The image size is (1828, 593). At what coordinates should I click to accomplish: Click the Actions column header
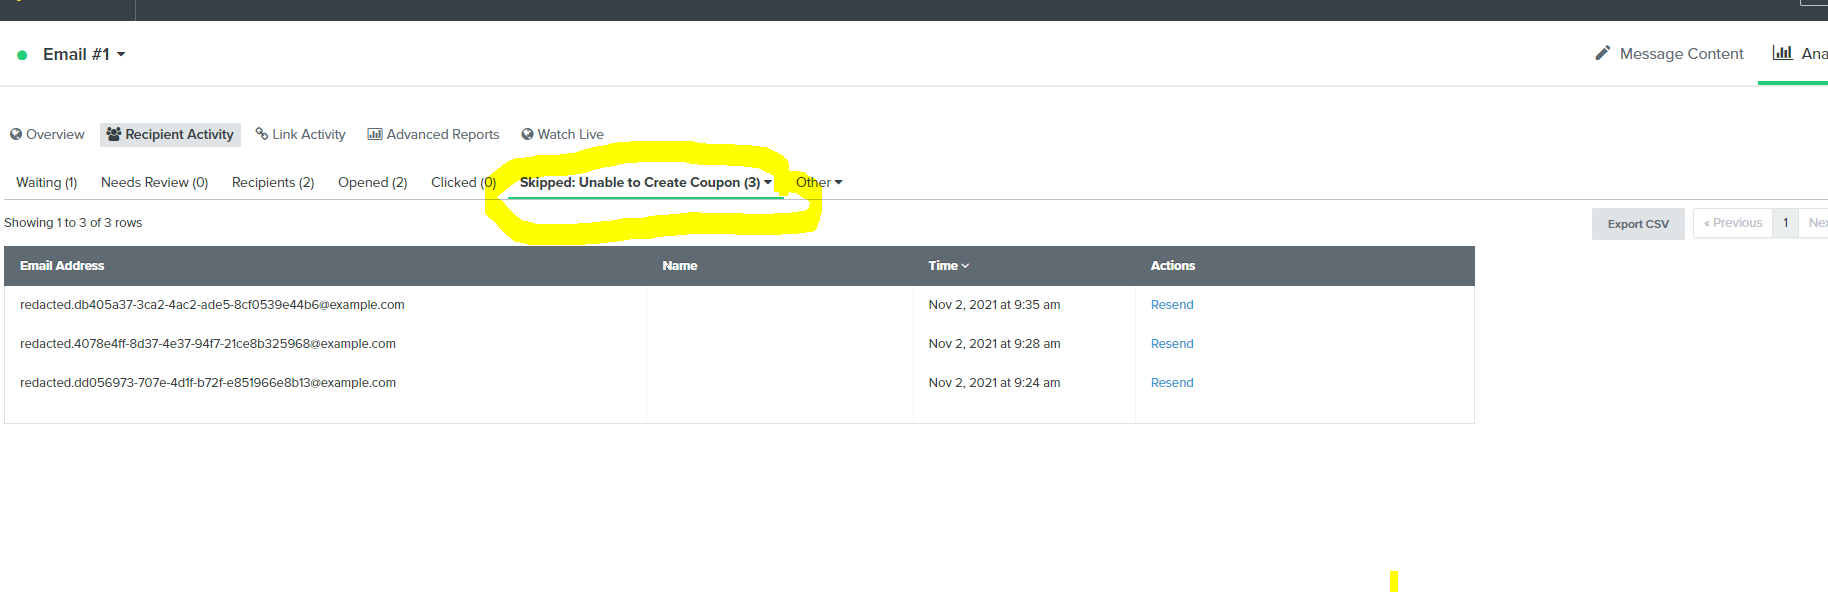click(x=1173, y=266)
